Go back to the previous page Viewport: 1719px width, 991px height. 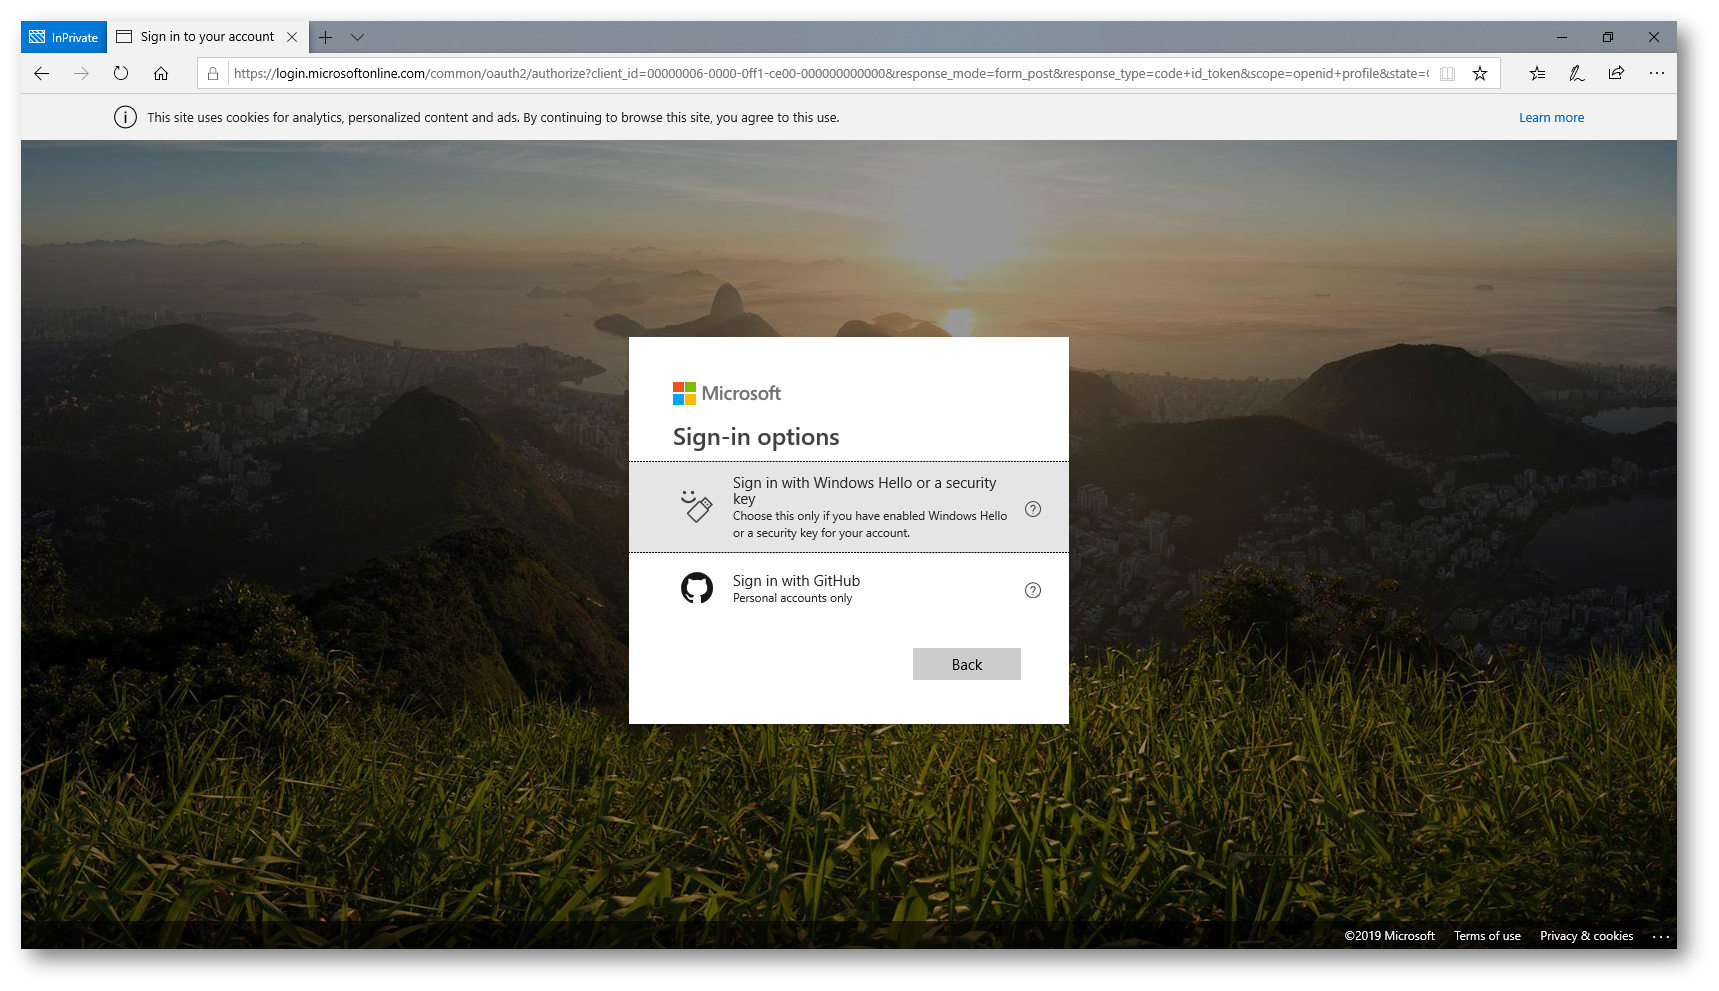pyautogui.click(x=42, y=73)
